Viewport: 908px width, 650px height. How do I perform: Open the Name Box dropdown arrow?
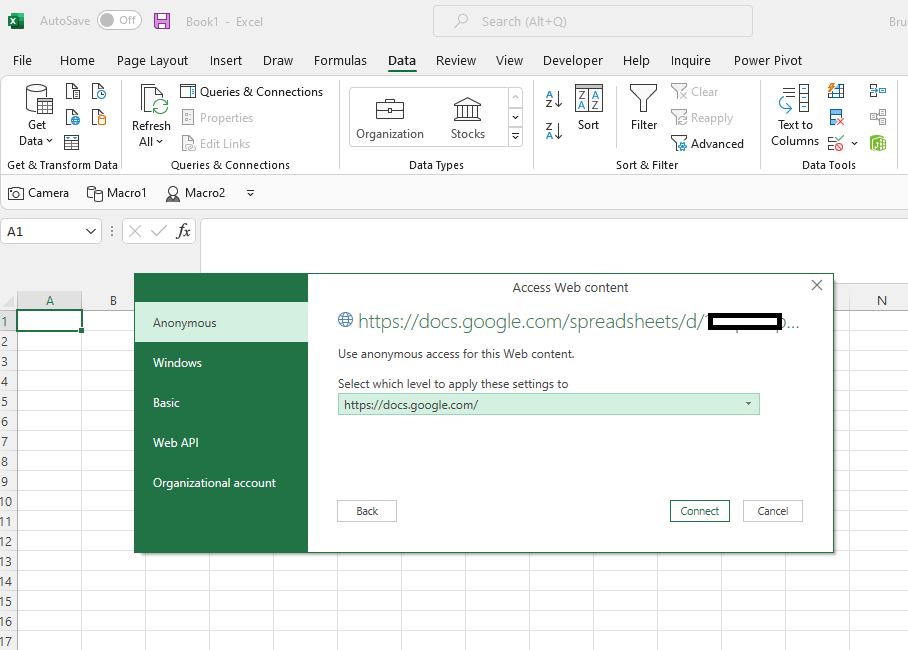click(x=90, y=232)
